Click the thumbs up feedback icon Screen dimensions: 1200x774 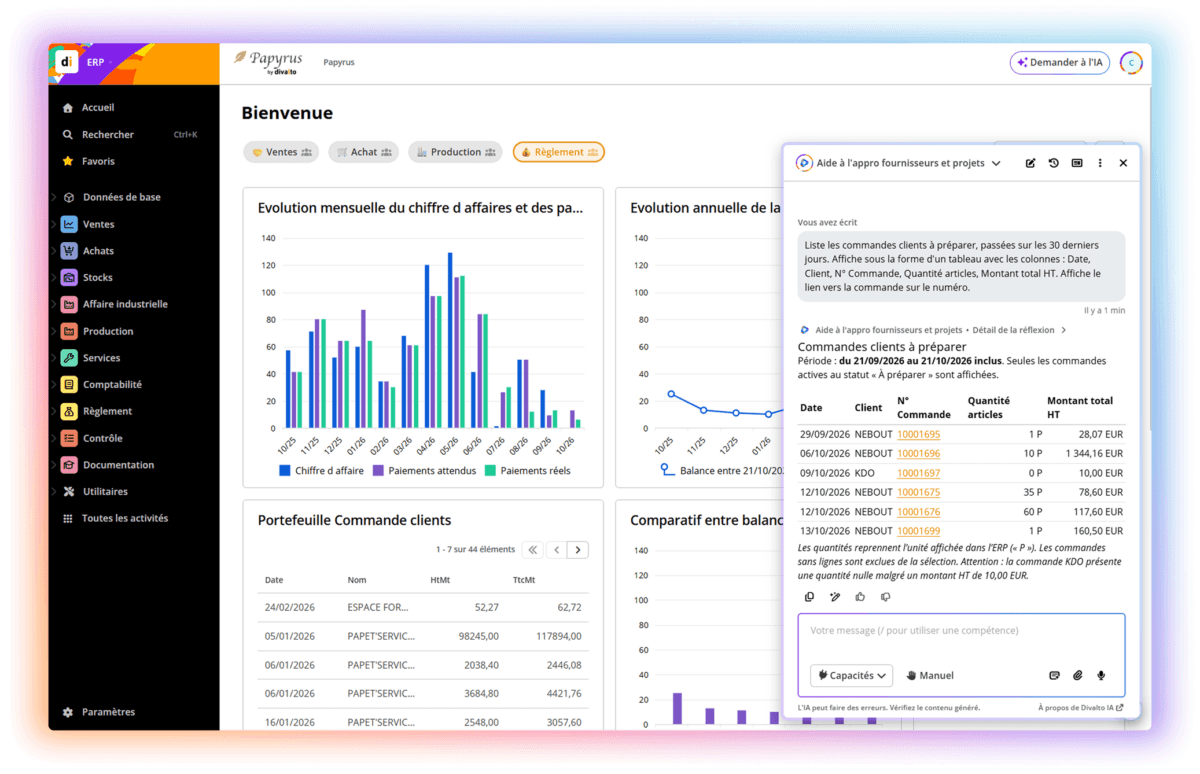(x=860, y=597)
